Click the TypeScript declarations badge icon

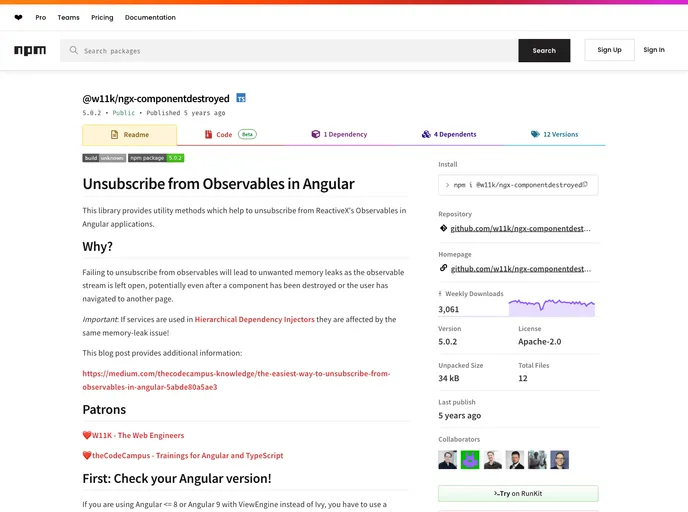click(x=241, y=98)
